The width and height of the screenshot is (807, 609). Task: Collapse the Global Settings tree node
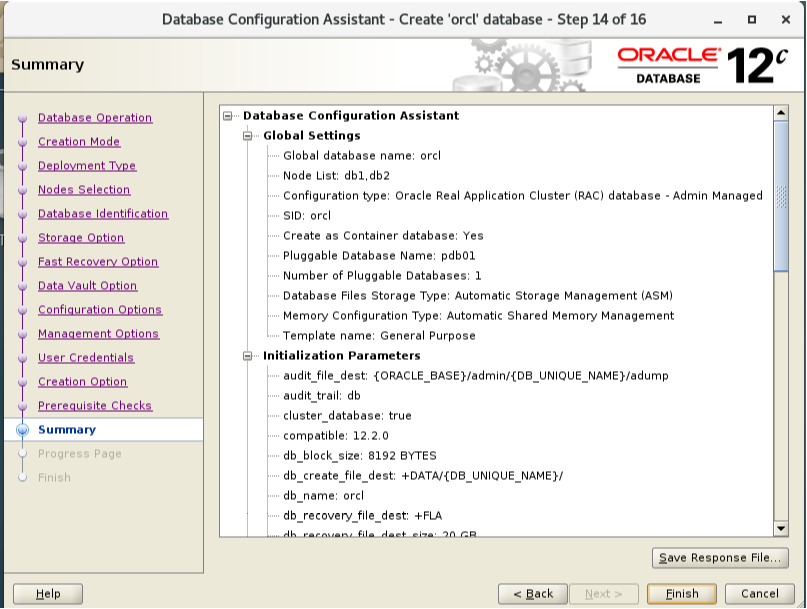coord(248,136)
